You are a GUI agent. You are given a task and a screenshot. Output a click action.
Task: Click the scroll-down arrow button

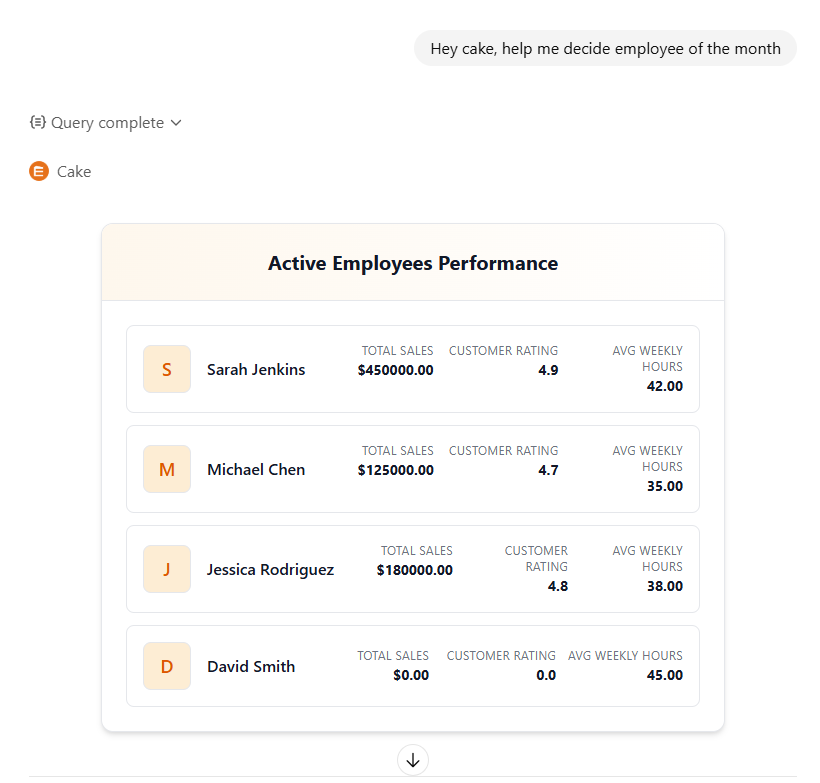pyautogui.click(x=413, y=760)
